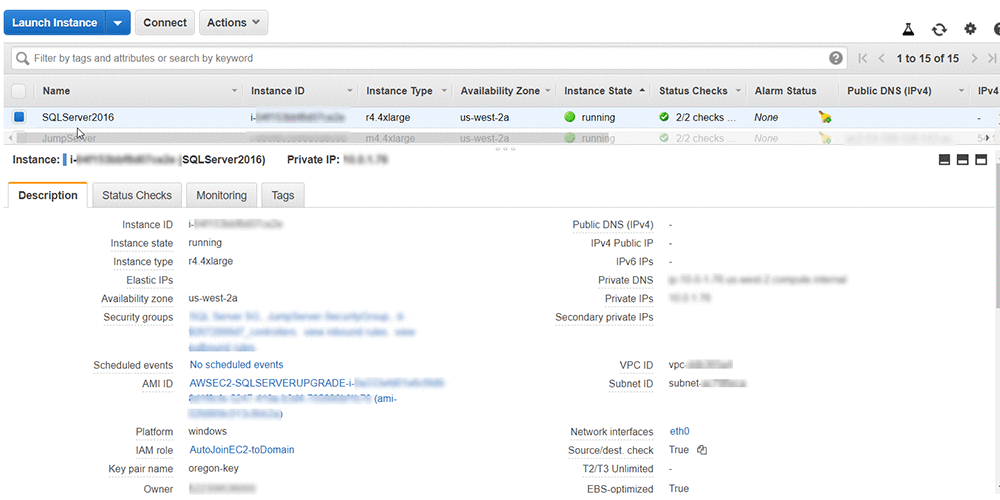1000x500 pixels.
Task: Click the horizontal scrollbar left arrow
Action: (x=10, y=138)
